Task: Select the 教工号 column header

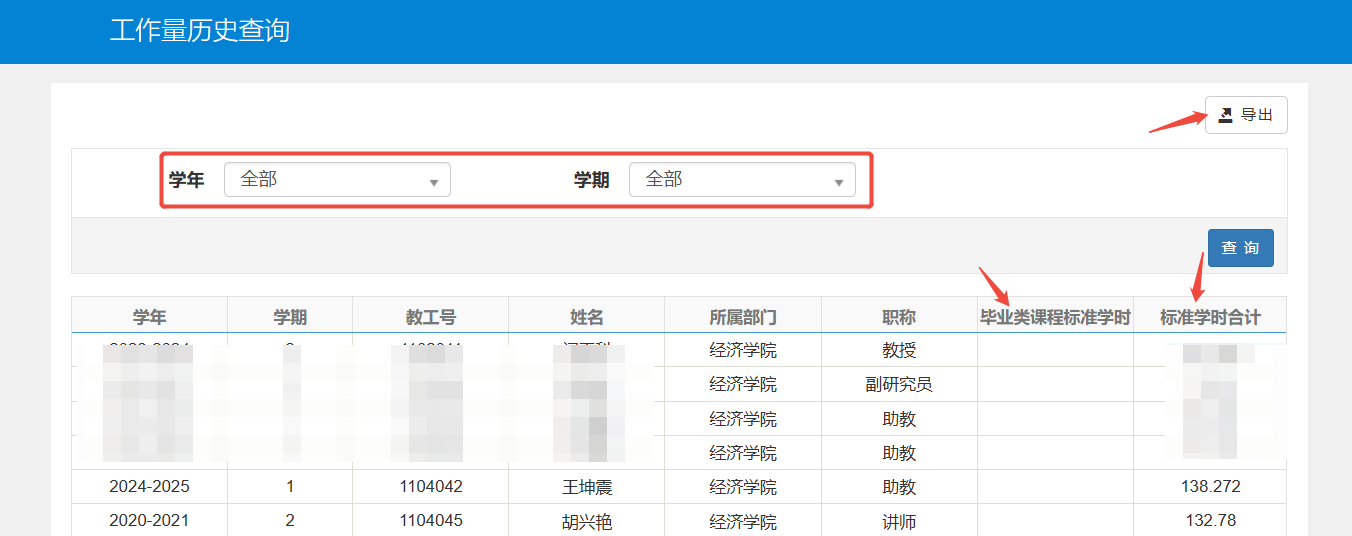Action: coord(430,317)
